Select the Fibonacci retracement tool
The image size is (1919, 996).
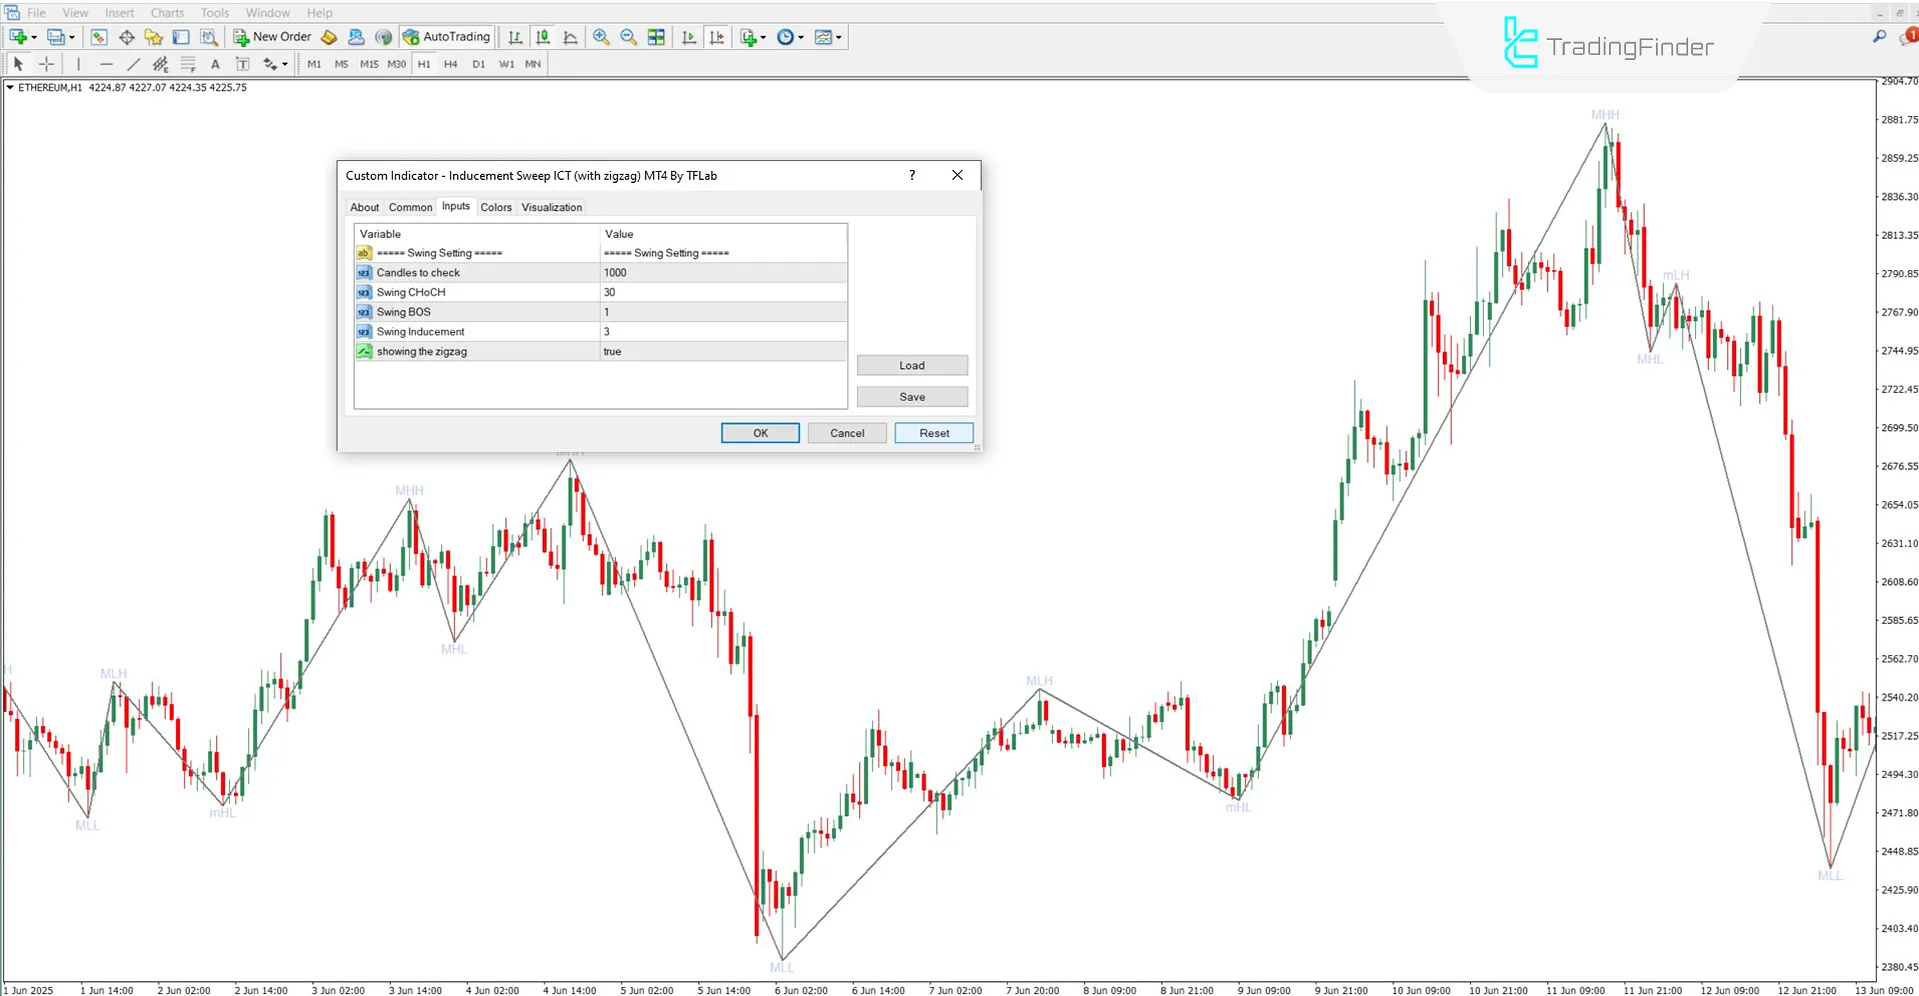pos(188,63)
